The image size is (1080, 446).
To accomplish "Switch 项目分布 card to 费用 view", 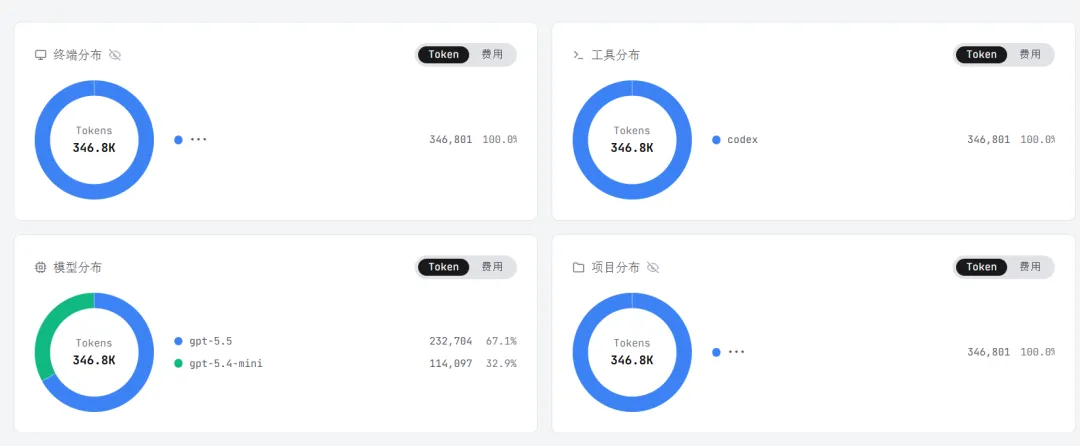I will [x=1030, y=266].
